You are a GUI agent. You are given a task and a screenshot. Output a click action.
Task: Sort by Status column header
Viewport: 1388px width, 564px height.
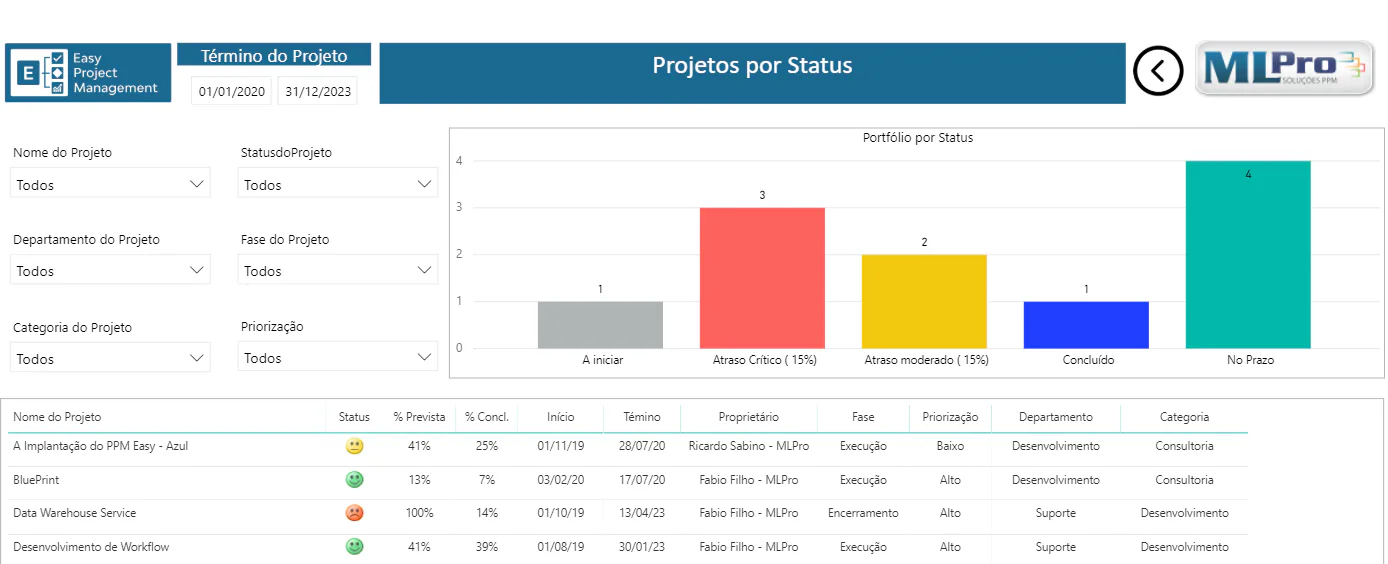(x=354, y=417)
